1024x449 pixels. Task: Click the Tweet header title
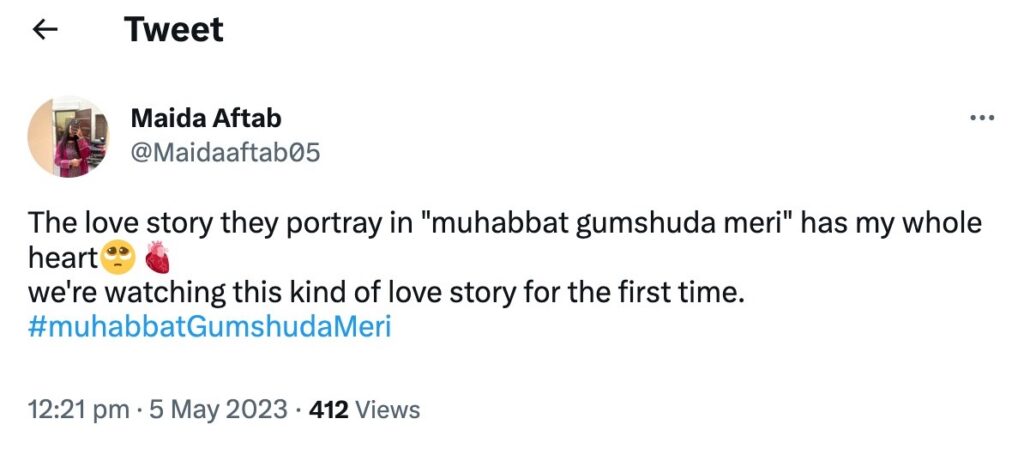pos(174,30)
